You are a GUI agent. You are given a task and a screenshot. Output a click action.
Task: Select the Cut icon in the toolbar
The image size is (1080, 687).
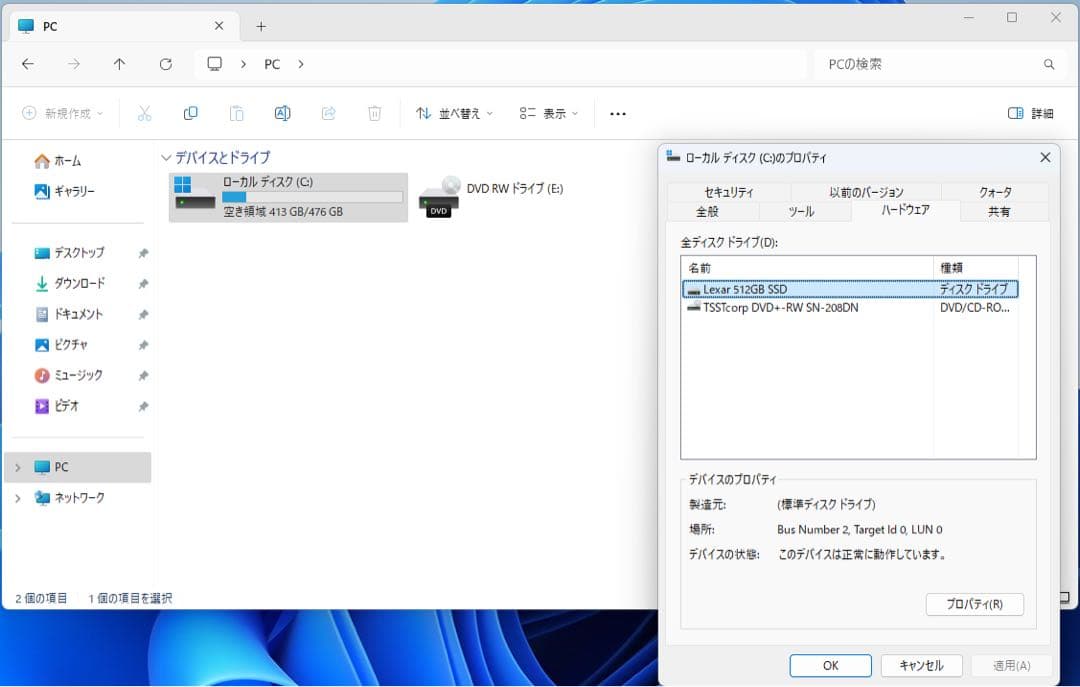pyautogui.click(x=144, y=113)
